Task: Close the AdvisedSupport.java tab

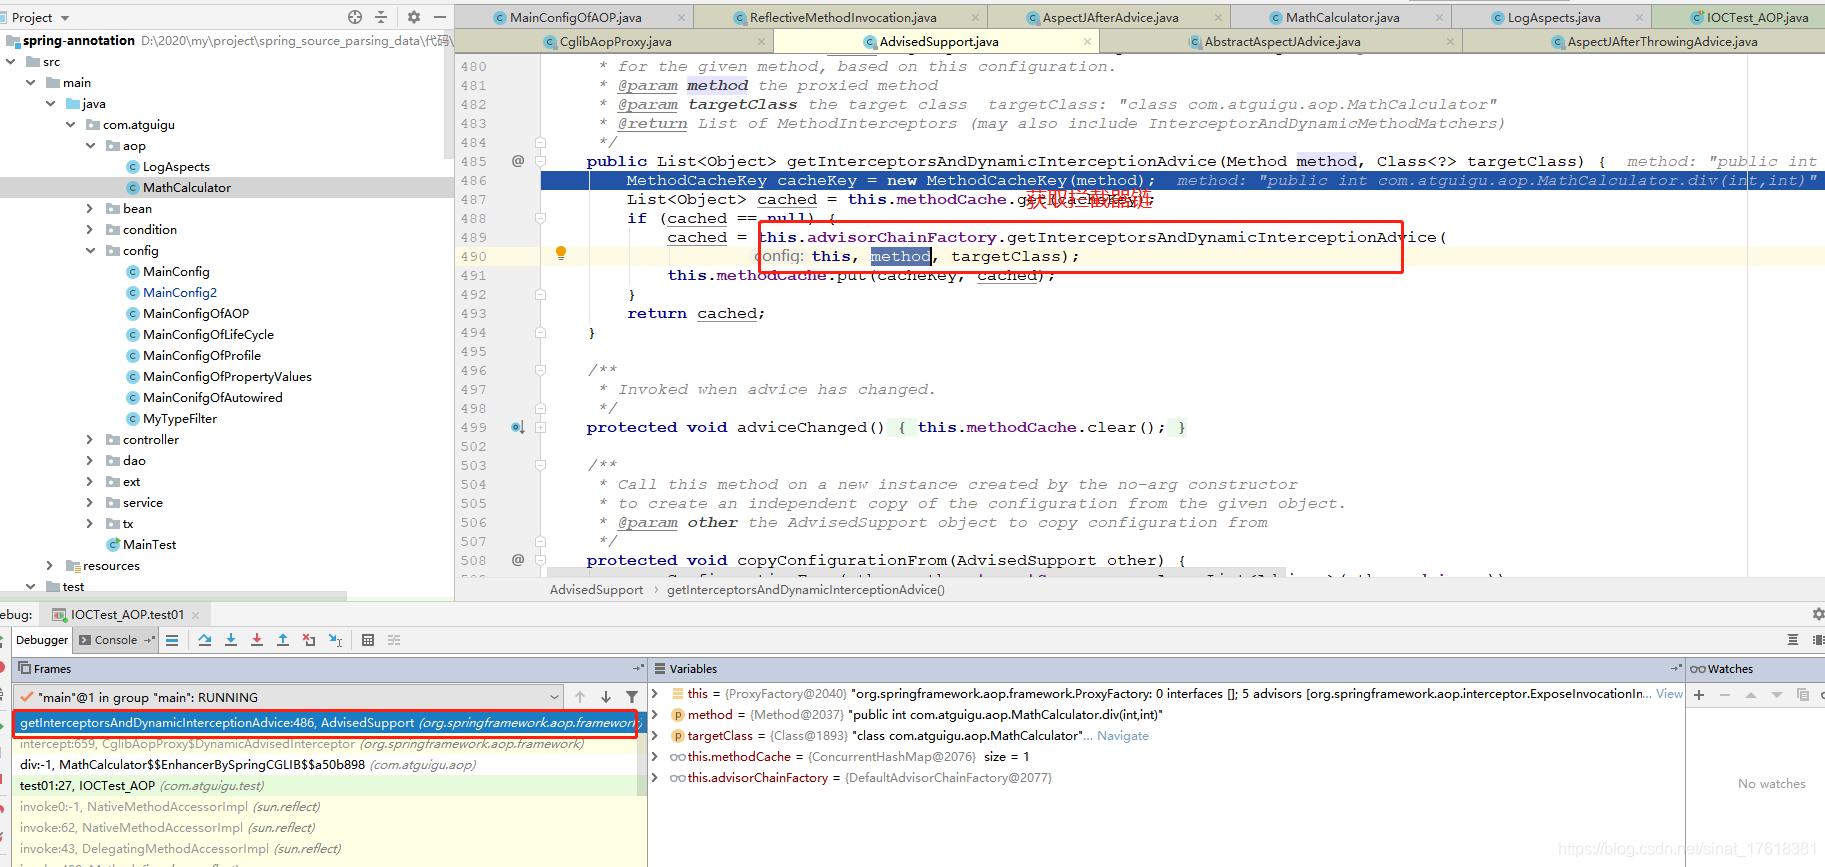Action: (1087, 42)
